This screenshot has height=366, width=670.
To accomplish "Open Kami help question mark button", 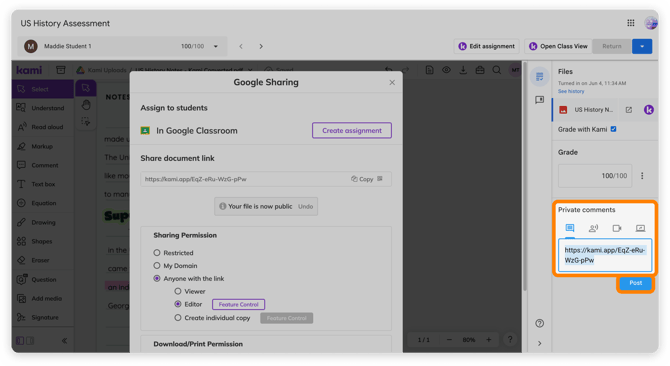I will [x=510, y=340].
